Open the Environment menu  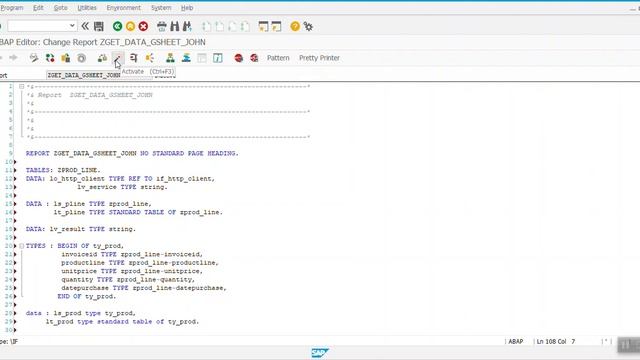pyautogui.click(x=123, y=8)
